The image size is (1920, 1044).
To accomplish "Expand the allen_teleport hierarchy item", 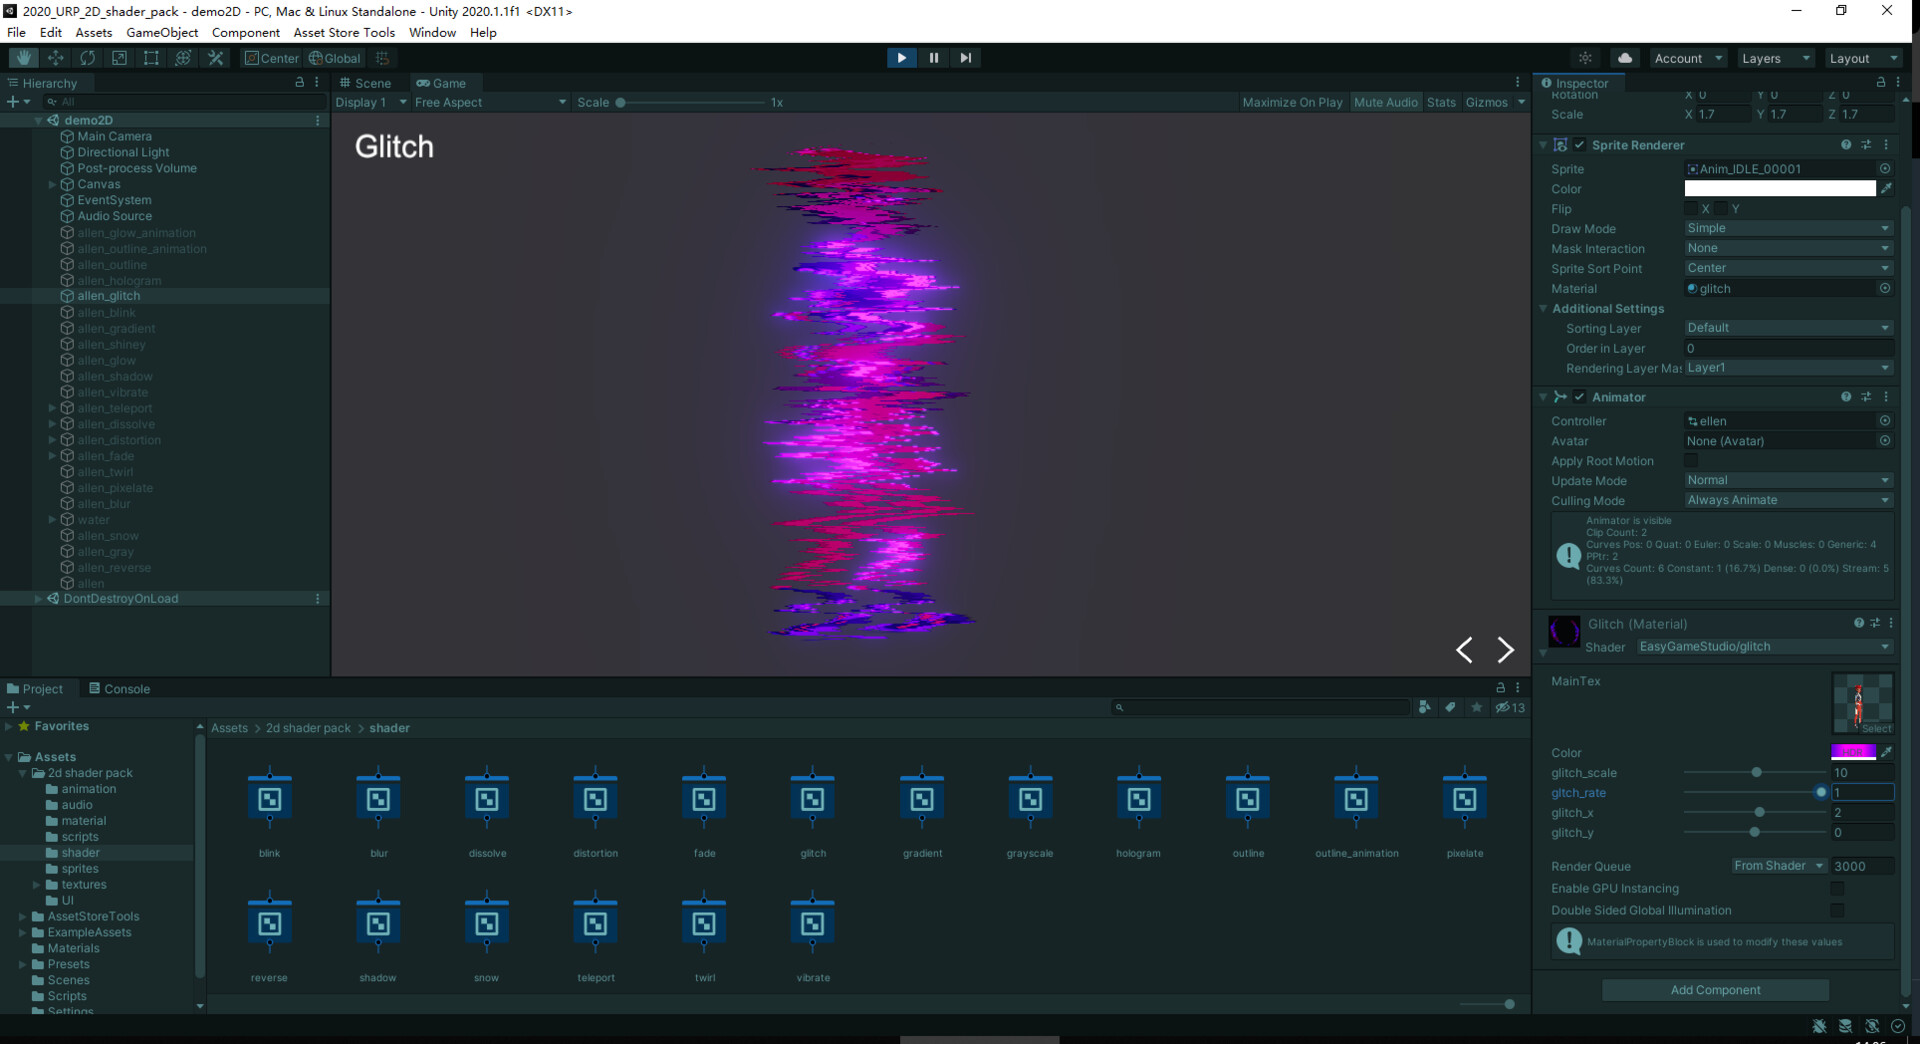I will (51, 408).
